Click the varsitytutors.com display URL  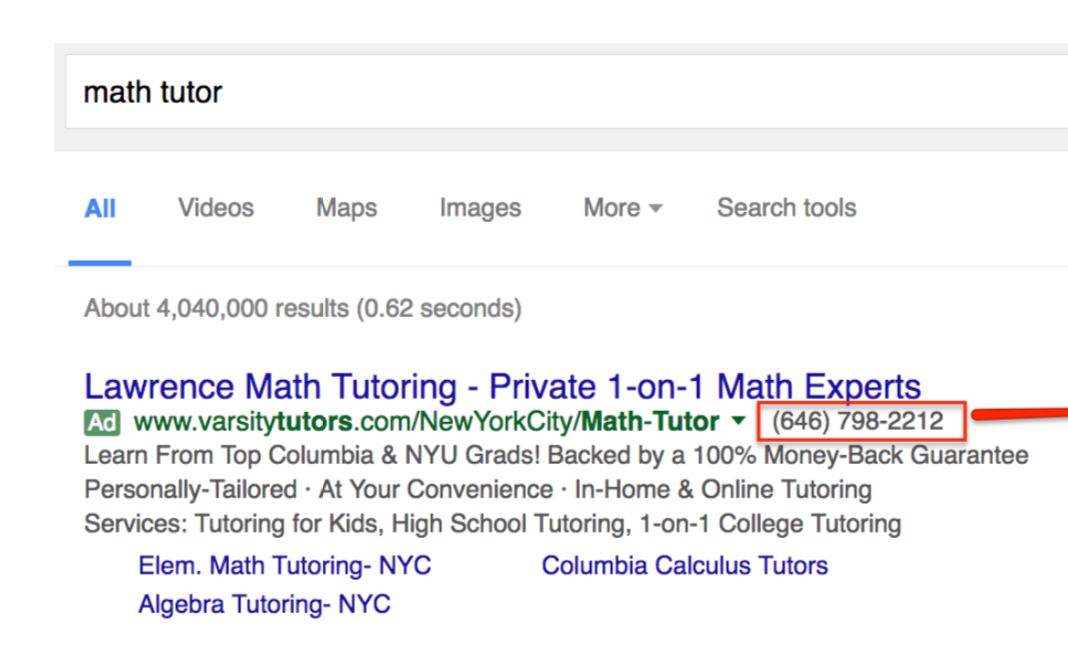(426, 422)
